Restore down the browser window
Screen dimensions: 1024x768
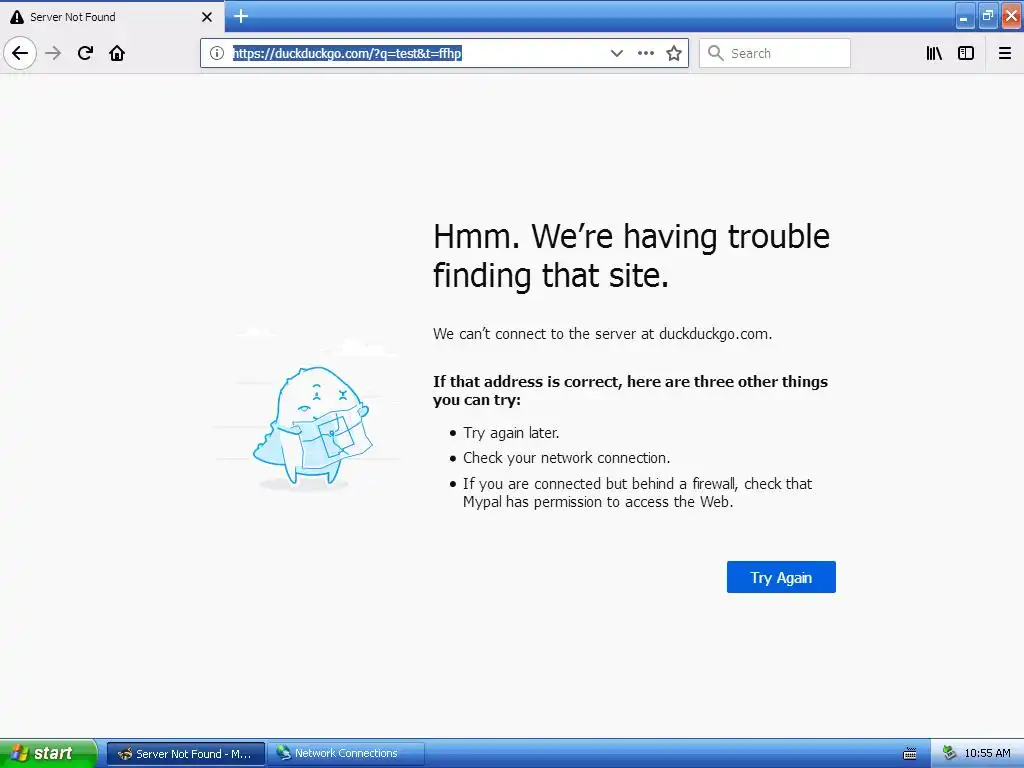click(x=988, y=16)
